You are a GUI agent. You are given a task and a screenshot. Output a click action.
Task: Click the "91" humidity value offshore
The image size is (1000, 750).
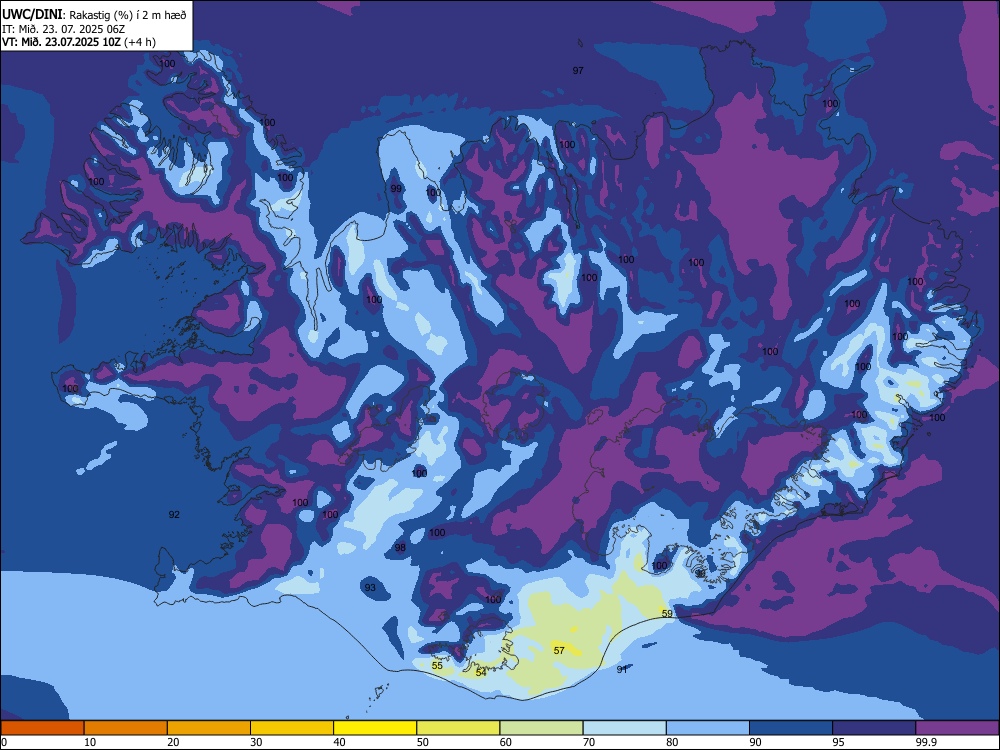622,670
